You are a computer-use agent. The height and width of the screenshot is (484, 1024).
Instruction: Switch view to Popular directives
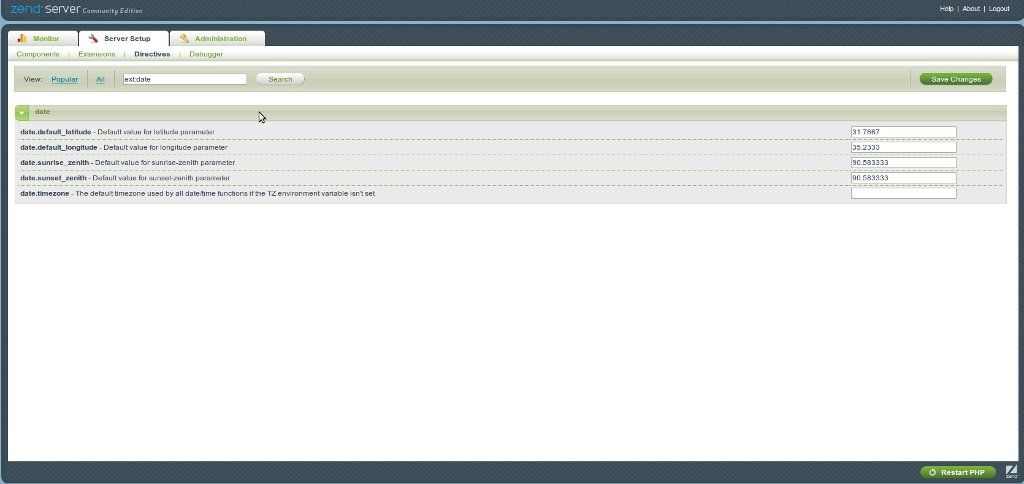[x=65, y=80]
